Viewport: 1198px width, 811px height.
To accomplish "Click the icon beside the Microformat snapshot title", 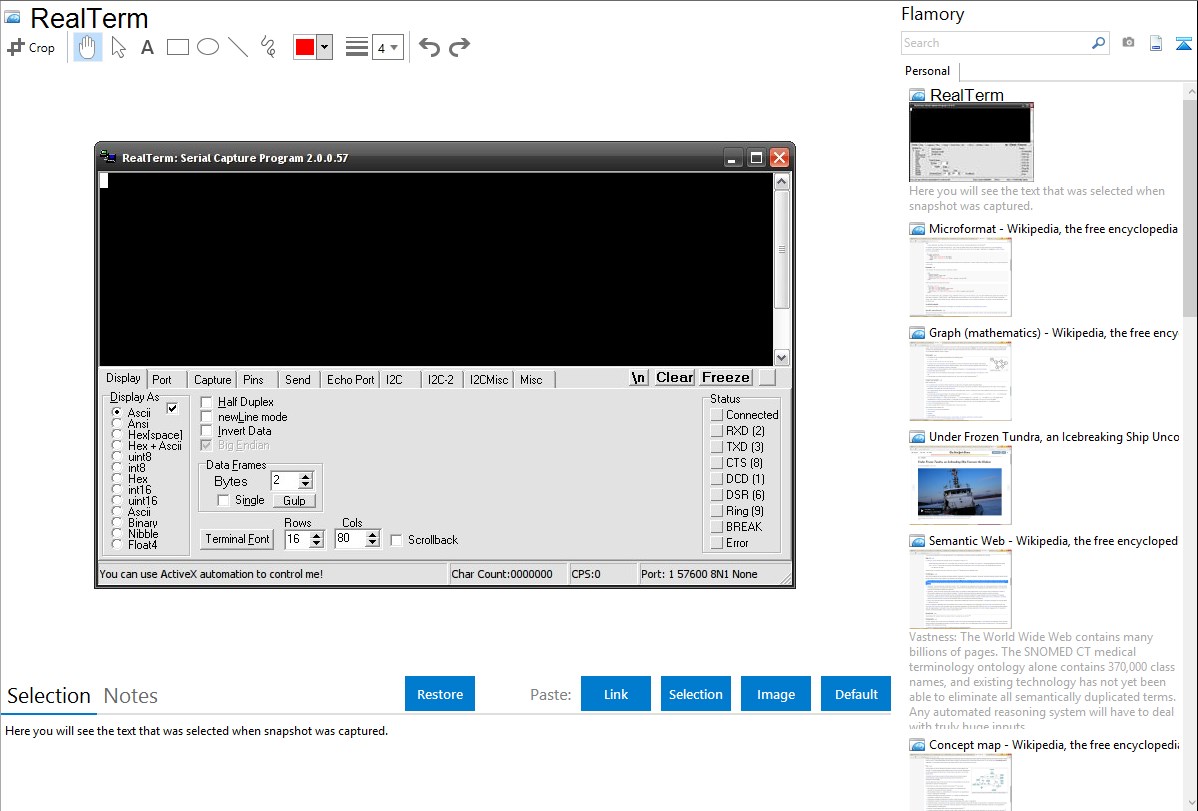I will (917, 229).
